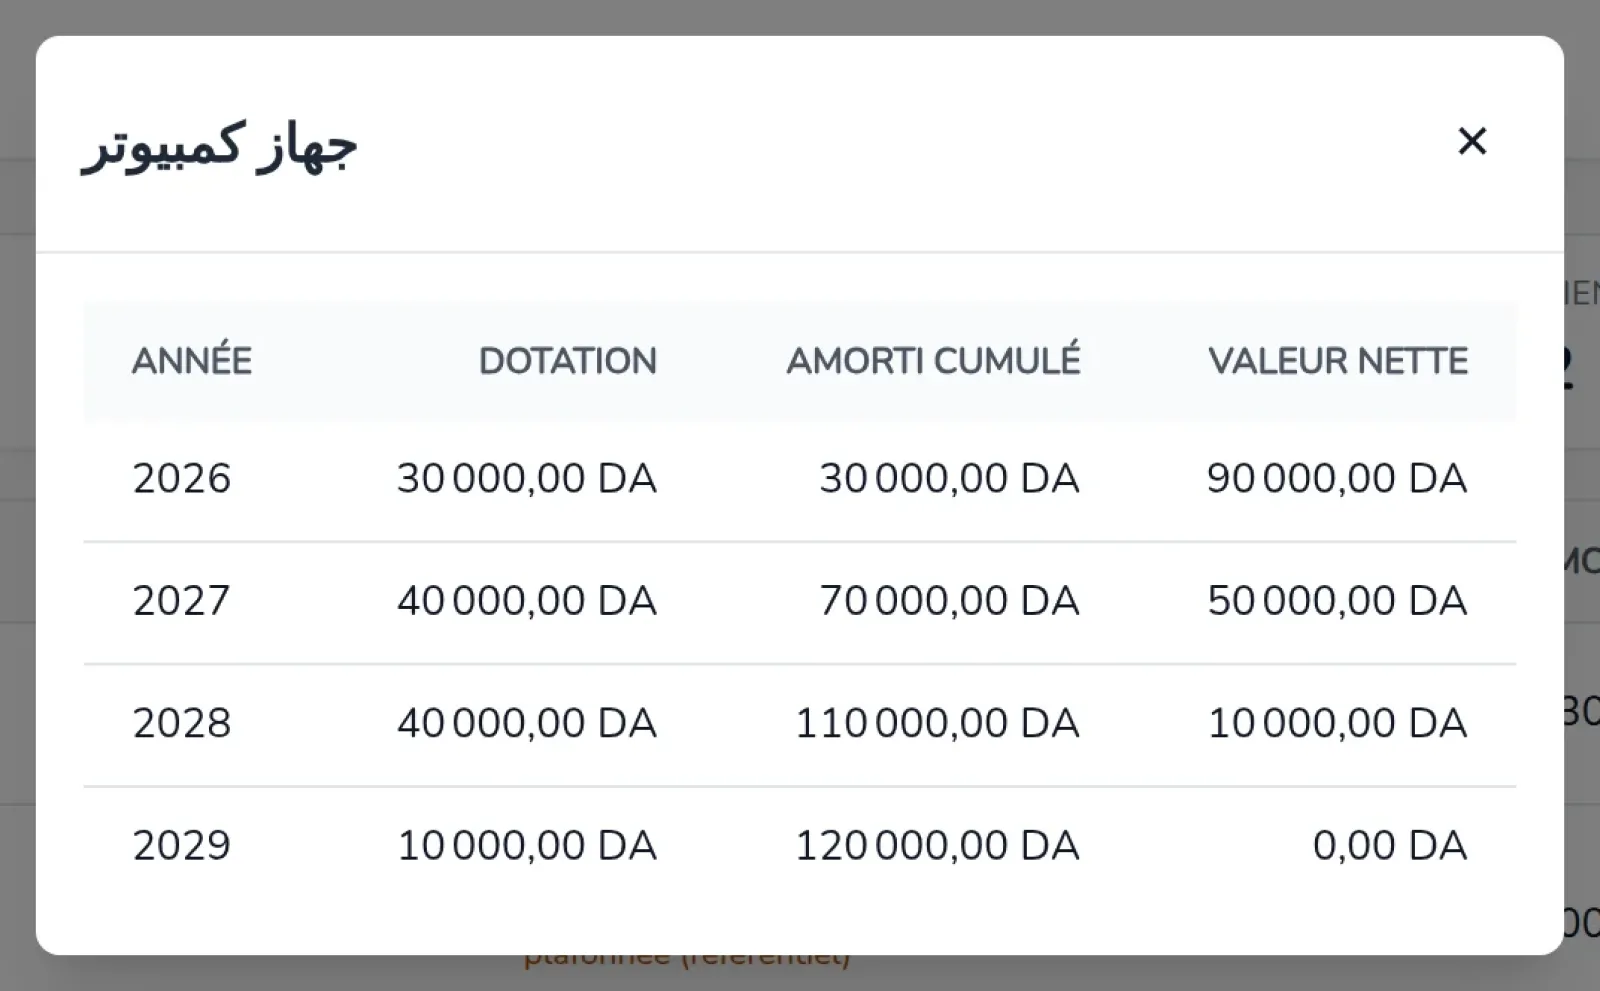Screen dimensions: 1600x991
Task: Click net value 90 000,00 DA
Action: pyautogui.click(x=1337, y=478)
